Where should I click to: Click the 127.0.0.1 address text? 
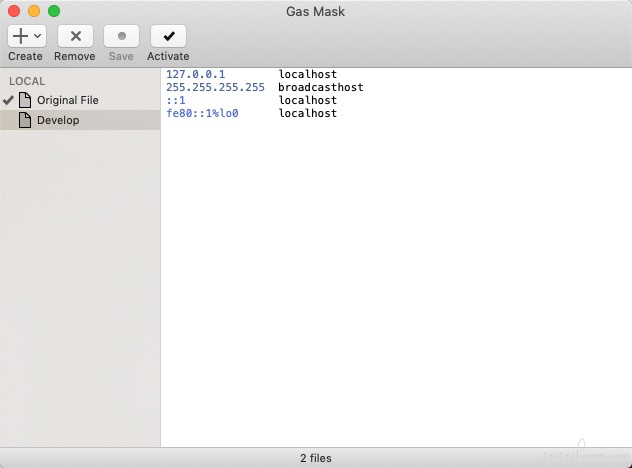pyautogui.click(x=195, y=74)
